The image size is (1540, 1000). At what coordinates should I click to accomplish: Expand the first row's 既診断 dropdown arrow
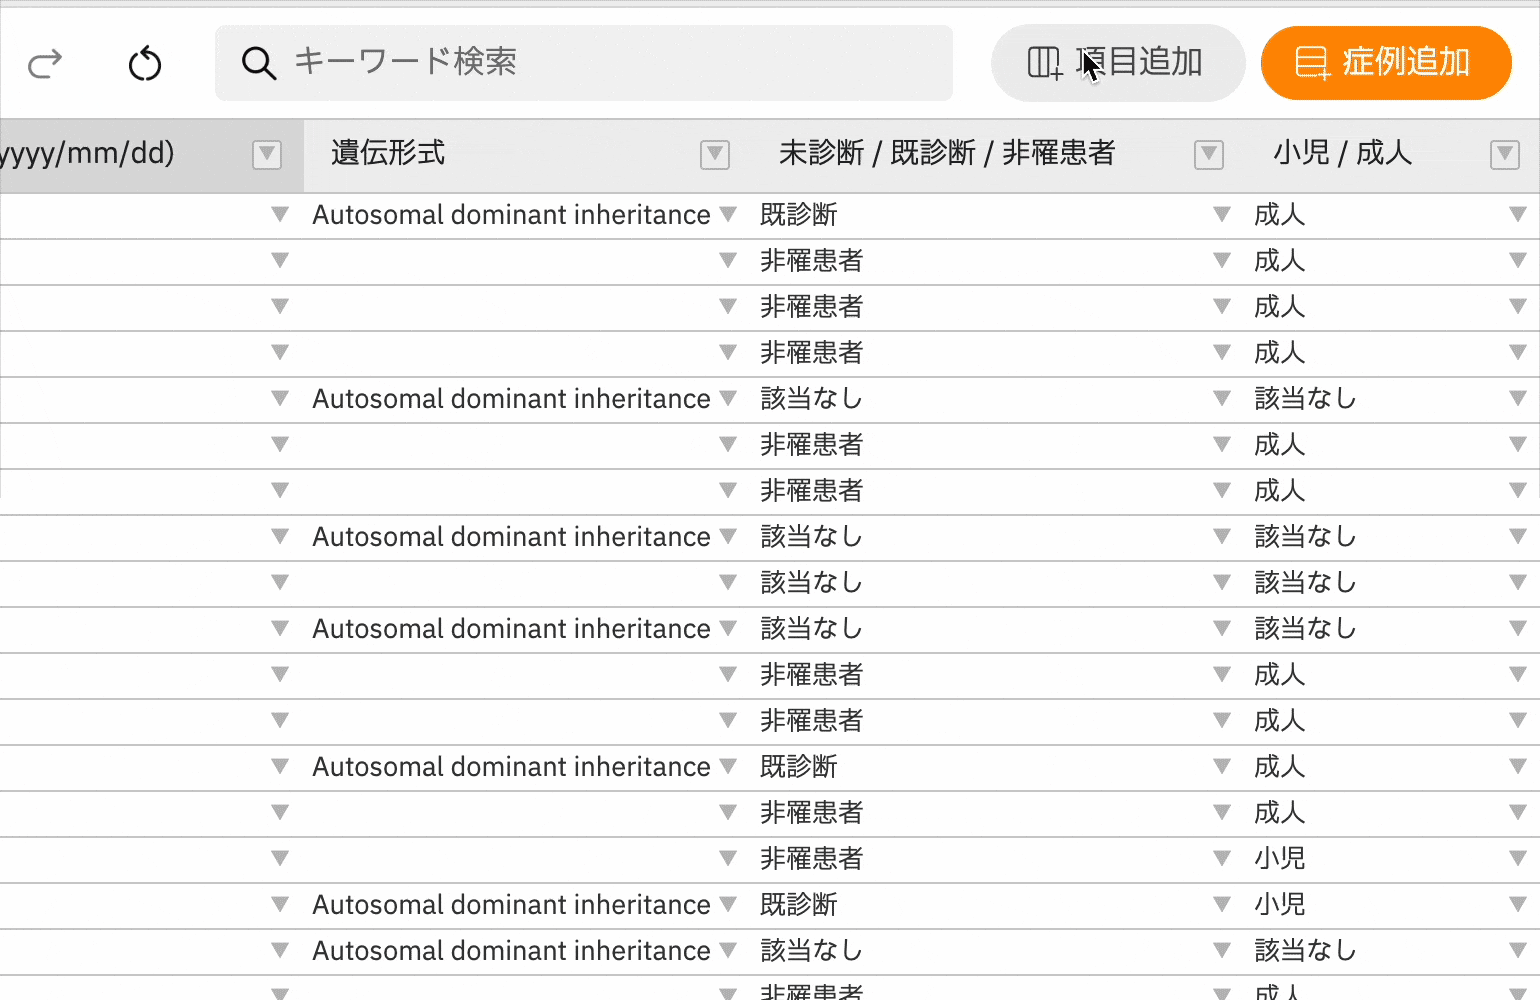1221,214
